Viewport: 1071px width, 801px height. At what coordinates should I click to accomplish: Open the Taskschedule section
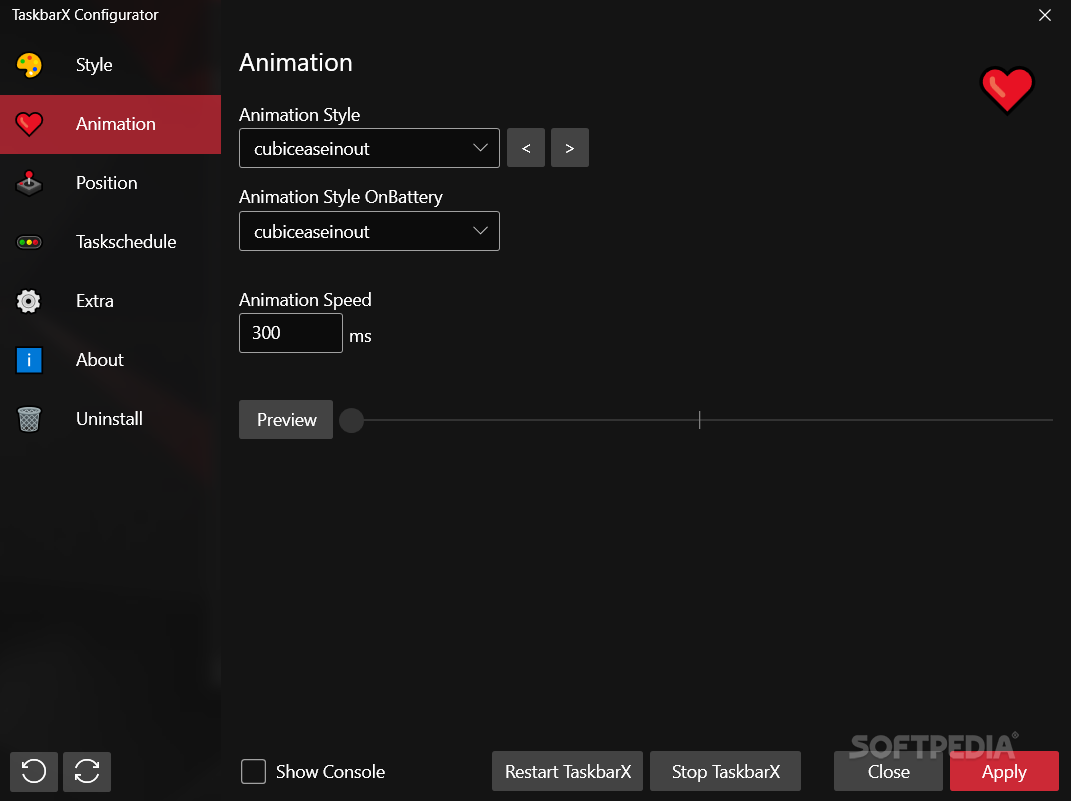111,242
